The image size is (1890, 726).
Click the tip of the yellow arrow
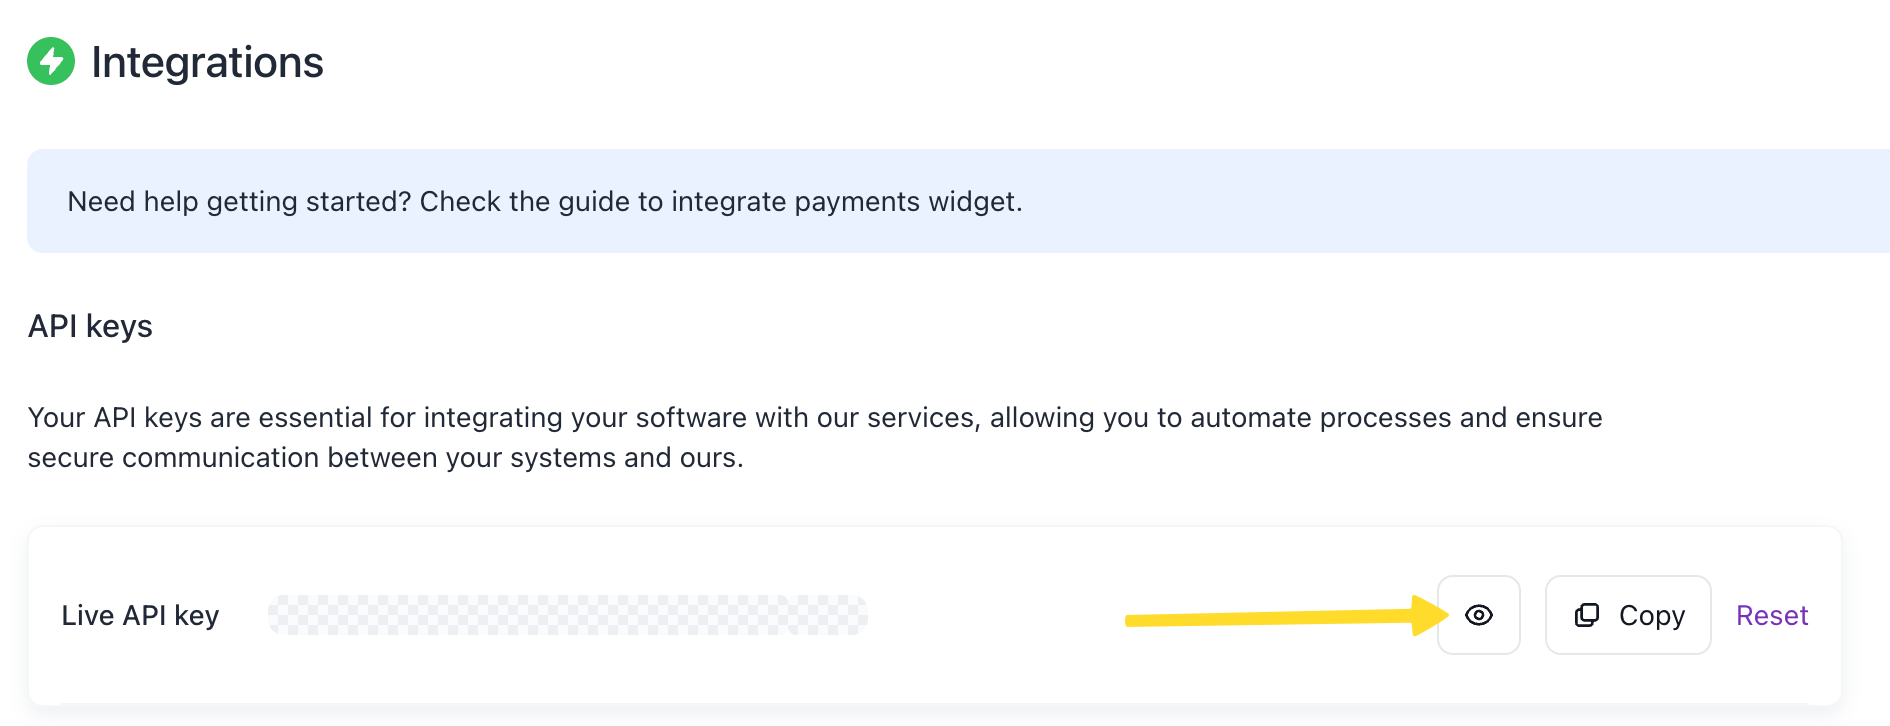coord(1443,615)
